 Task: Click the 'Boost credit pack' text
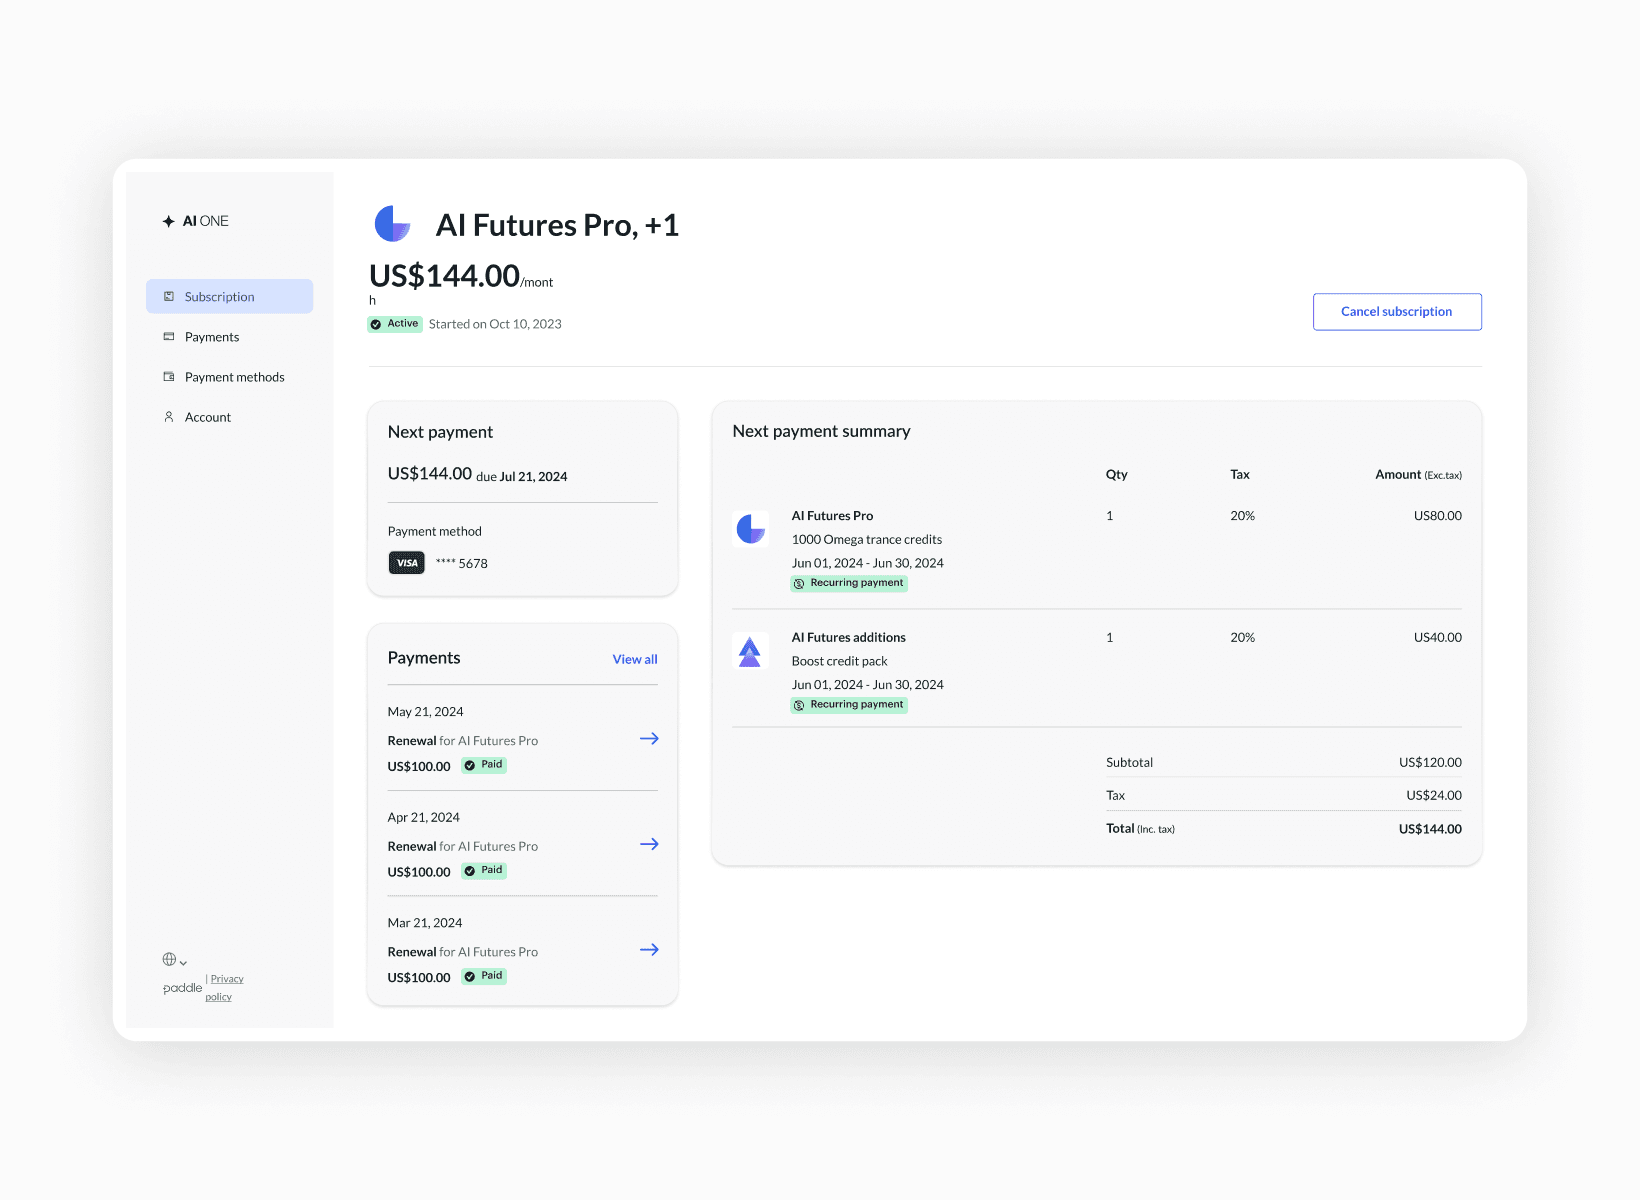tap(840, 661)
